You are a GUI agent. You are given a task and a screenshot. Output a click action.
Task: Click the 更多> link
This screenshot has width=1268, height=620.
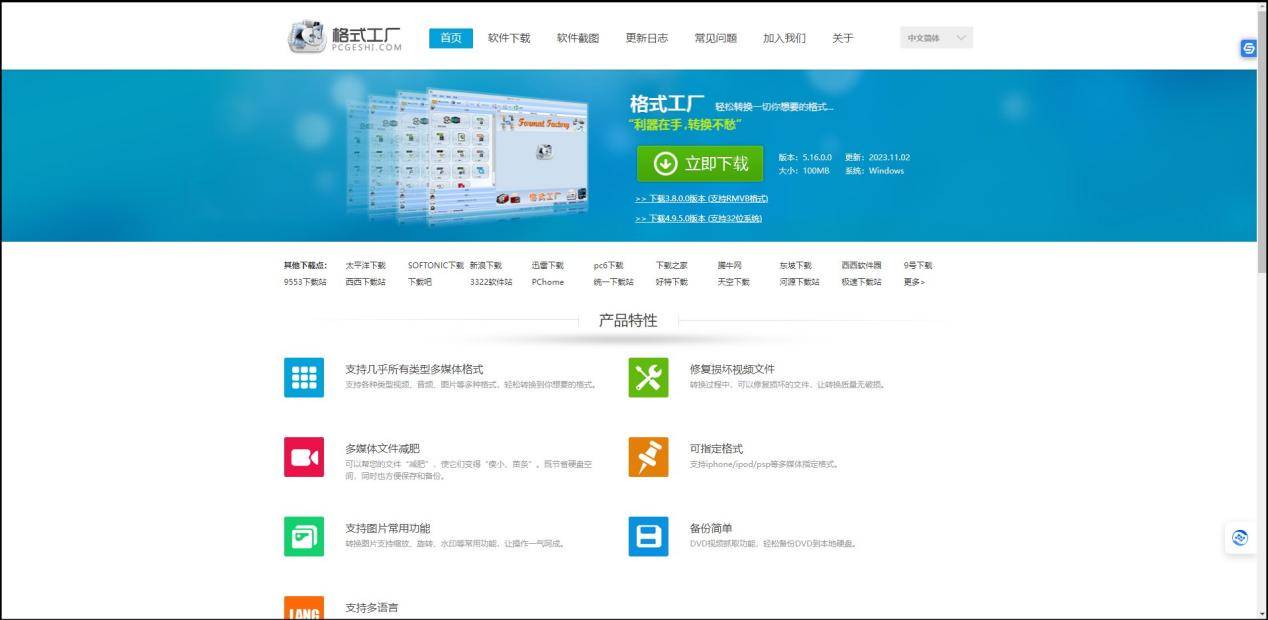coord(914,282)
